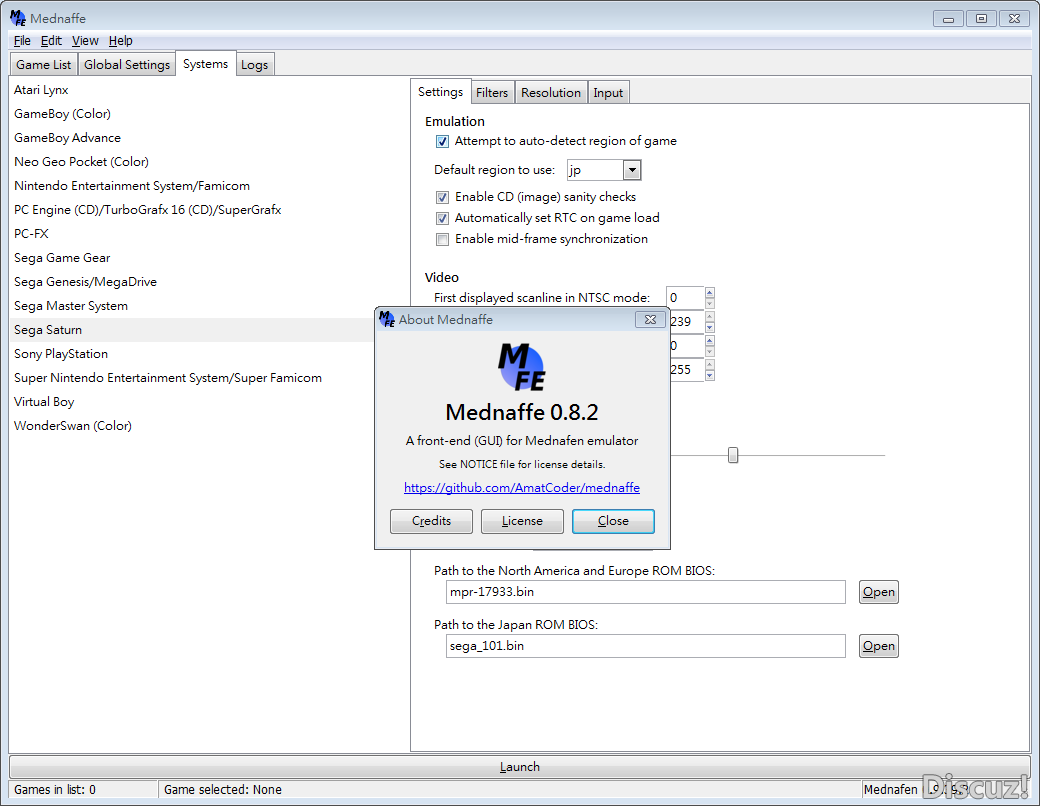Click the slider handle in Settings panel
The height and width of the screenshot is (806, 1040).
(x=733, y=455)
